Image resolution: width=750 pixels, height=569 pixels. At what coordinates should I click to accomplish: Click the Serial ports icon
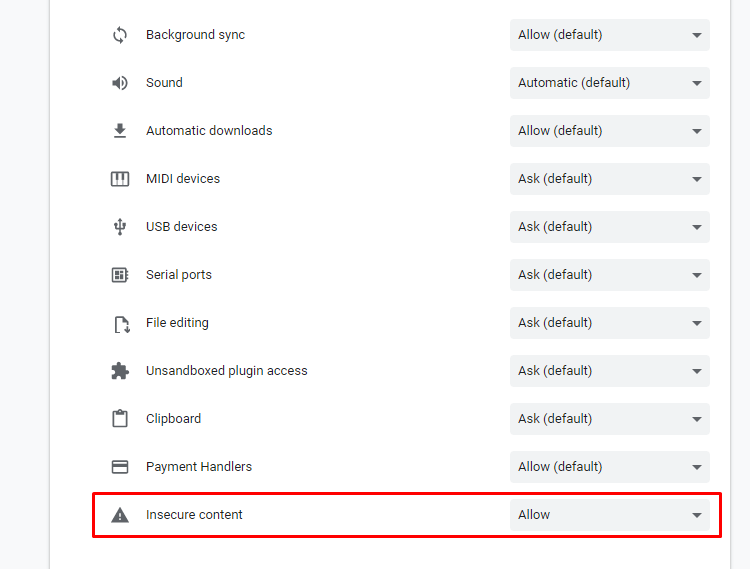point(120,275)
